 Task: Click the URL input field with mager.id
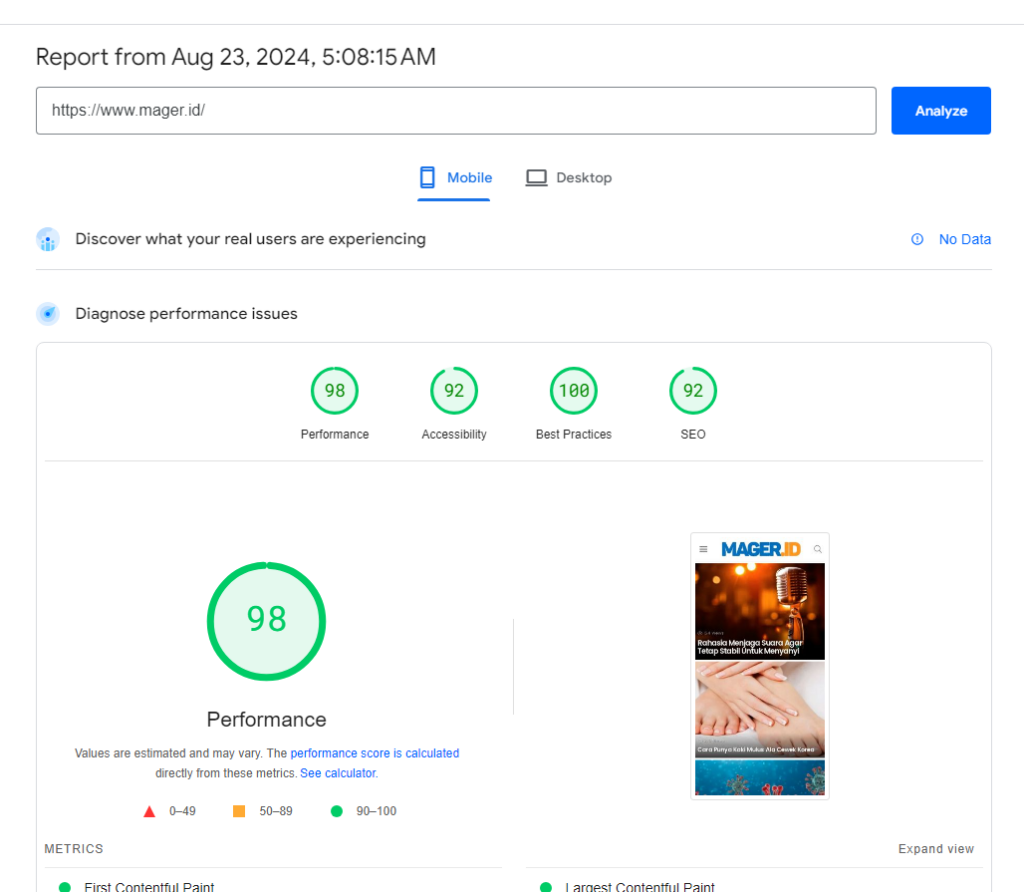click(455, 111)
